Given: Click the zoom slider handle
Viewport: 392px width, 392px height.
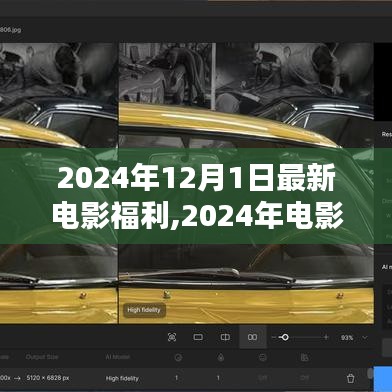Looking at the screenshot, I should tap(285, 337).
